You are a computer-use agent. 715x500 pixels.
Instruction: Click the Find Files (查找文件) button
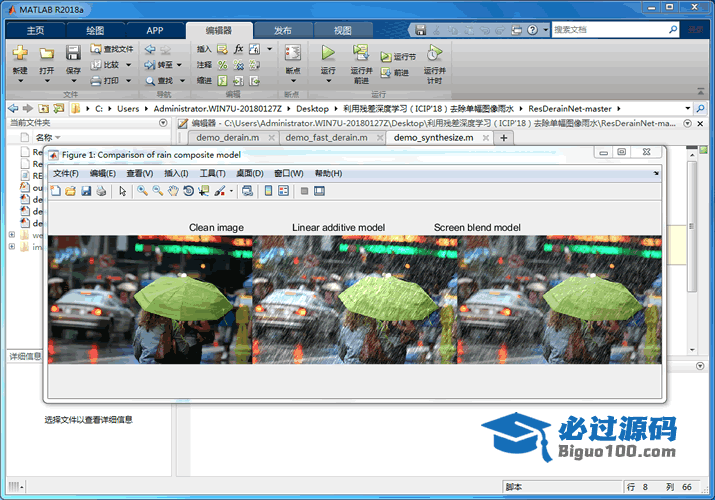coord(112,49)
